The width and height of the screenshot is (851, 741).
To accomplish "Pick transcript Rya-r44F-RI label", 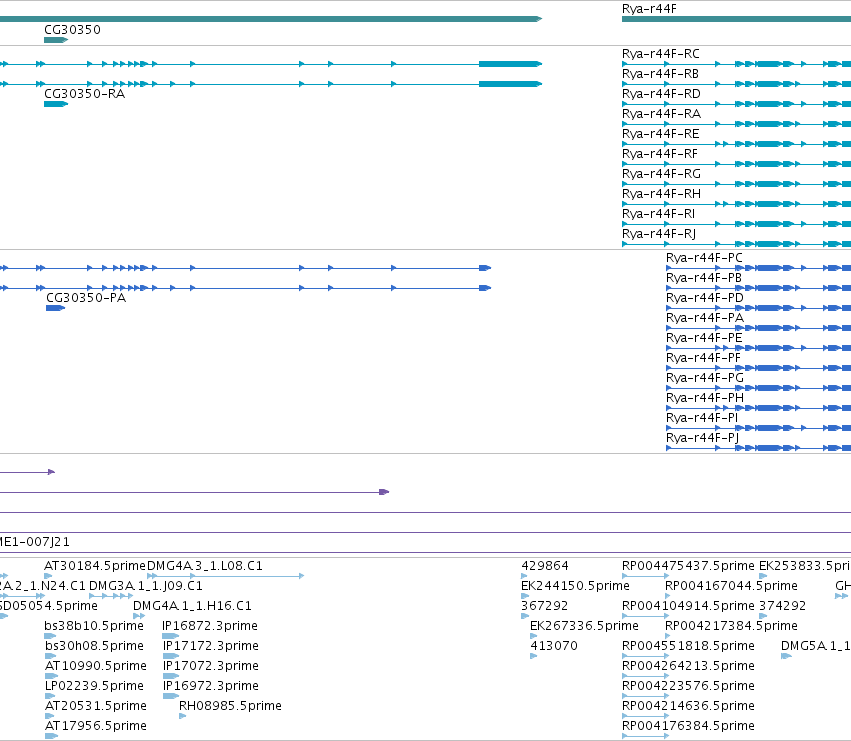I will click(658, 214).
